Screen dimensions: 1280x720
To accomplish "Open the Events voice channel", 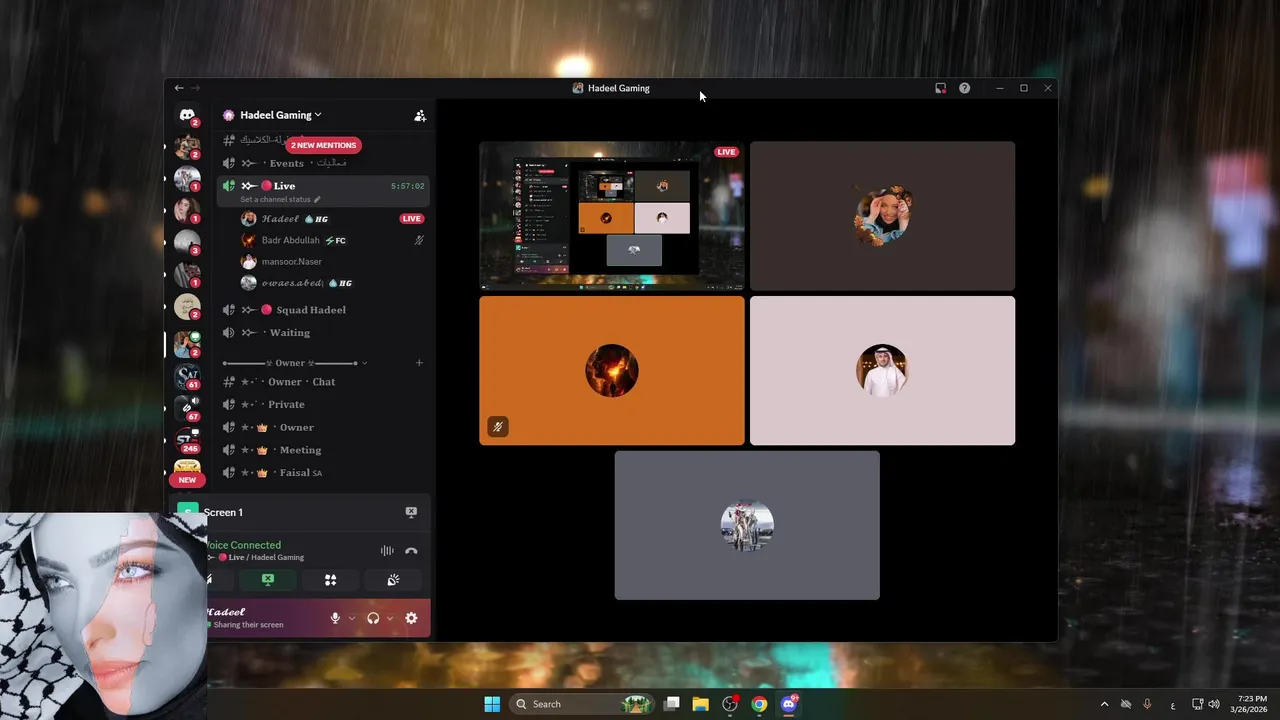I will (324, 163).
